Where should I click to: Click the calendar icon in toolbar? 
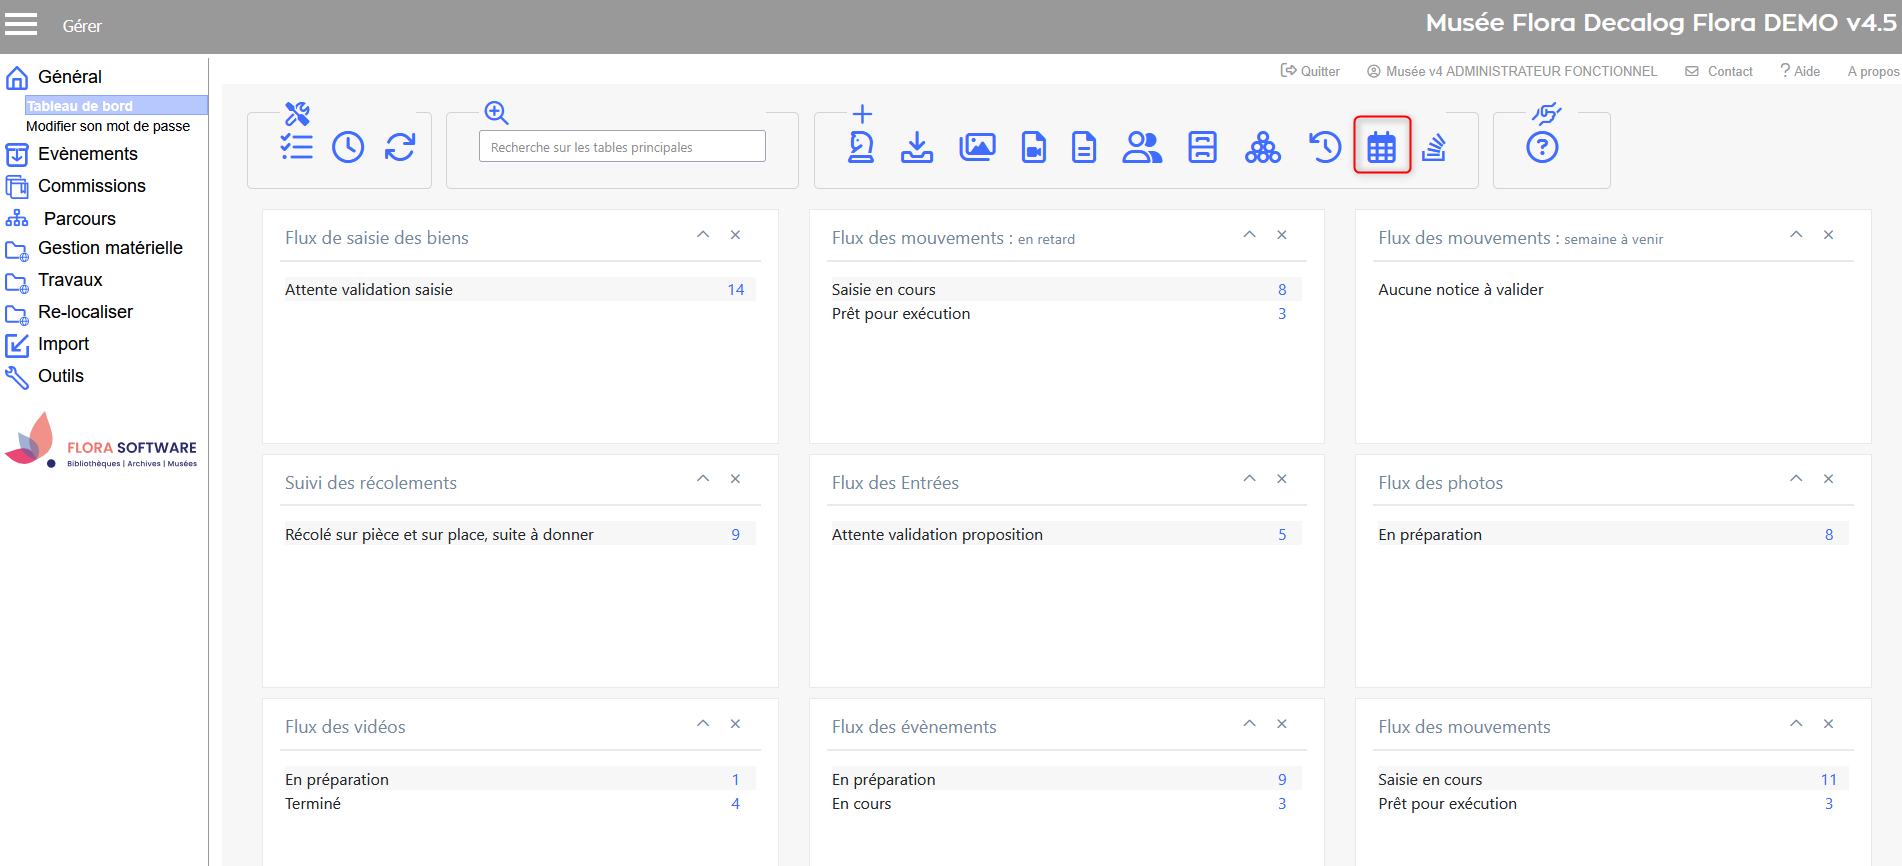(1381, 147)
